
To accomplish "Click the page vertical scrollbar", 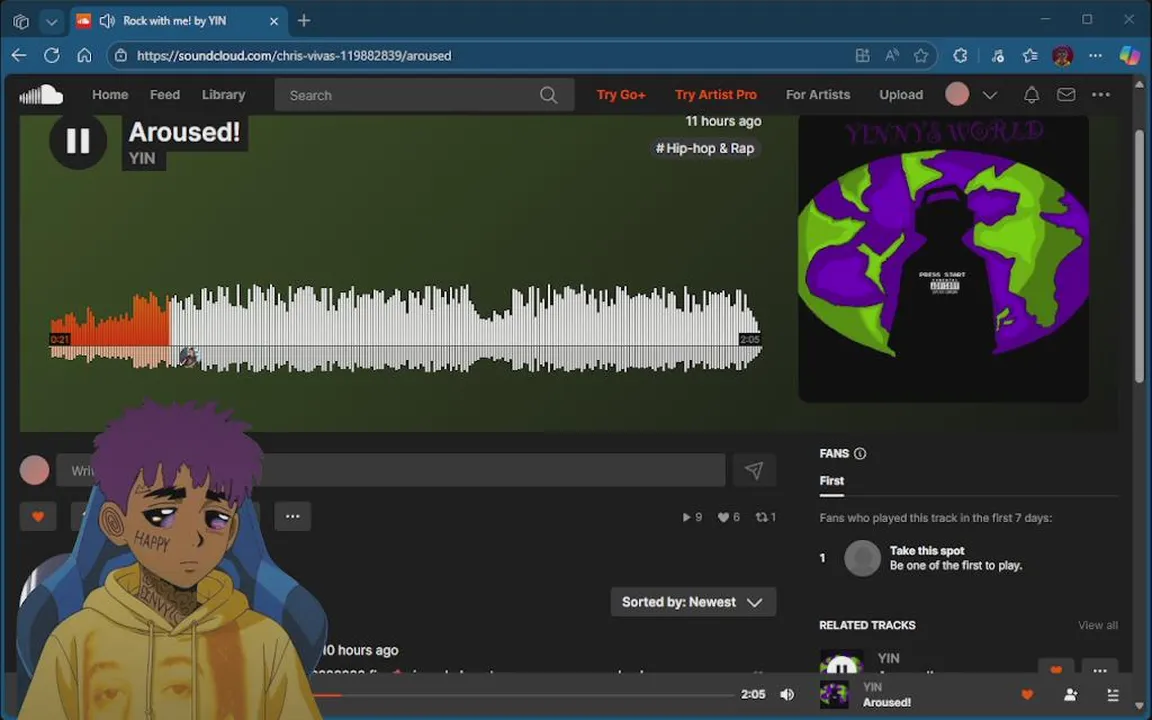I will pos(1140,256).
